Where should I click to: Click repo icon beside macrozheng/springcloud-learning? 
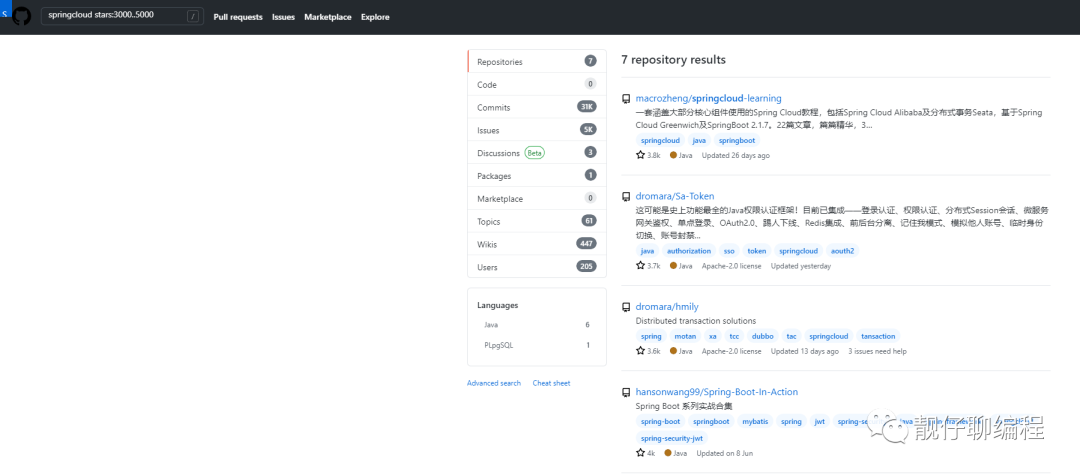pos(626,99)
